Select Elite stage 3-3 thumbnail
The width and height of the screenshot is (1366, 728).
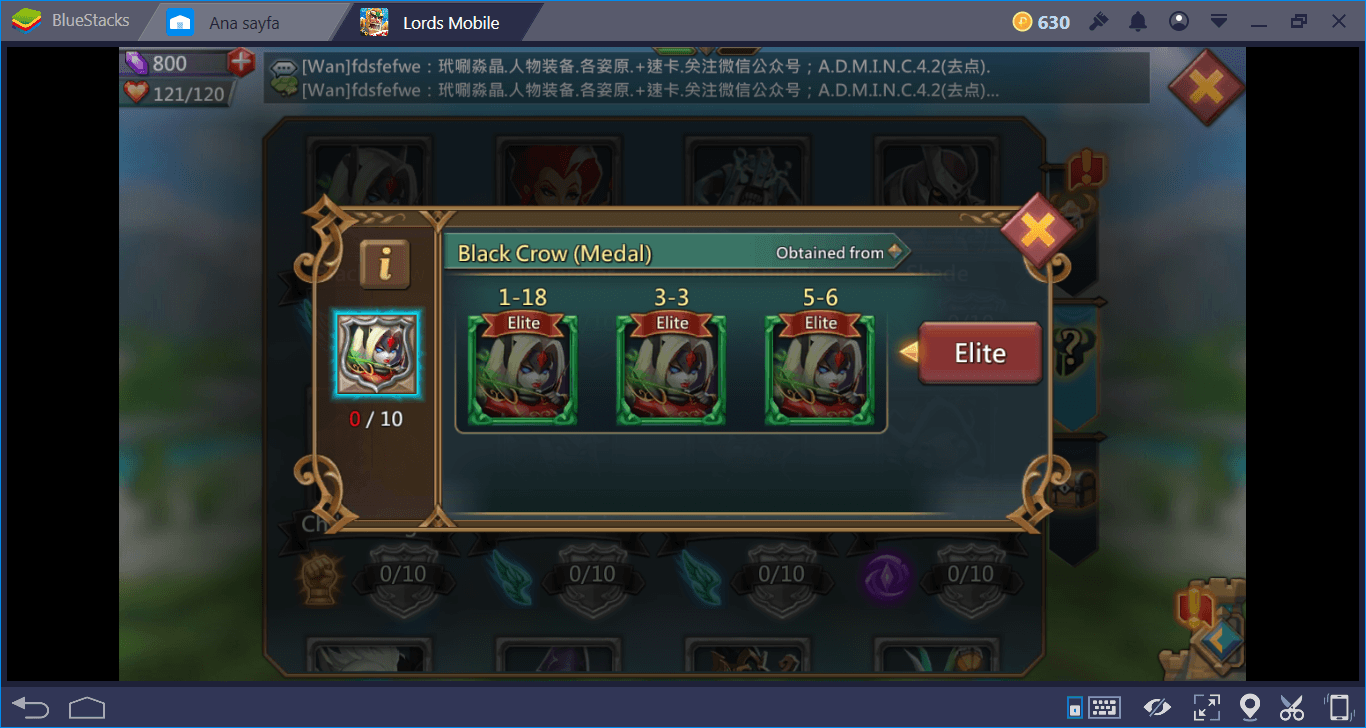671,369
